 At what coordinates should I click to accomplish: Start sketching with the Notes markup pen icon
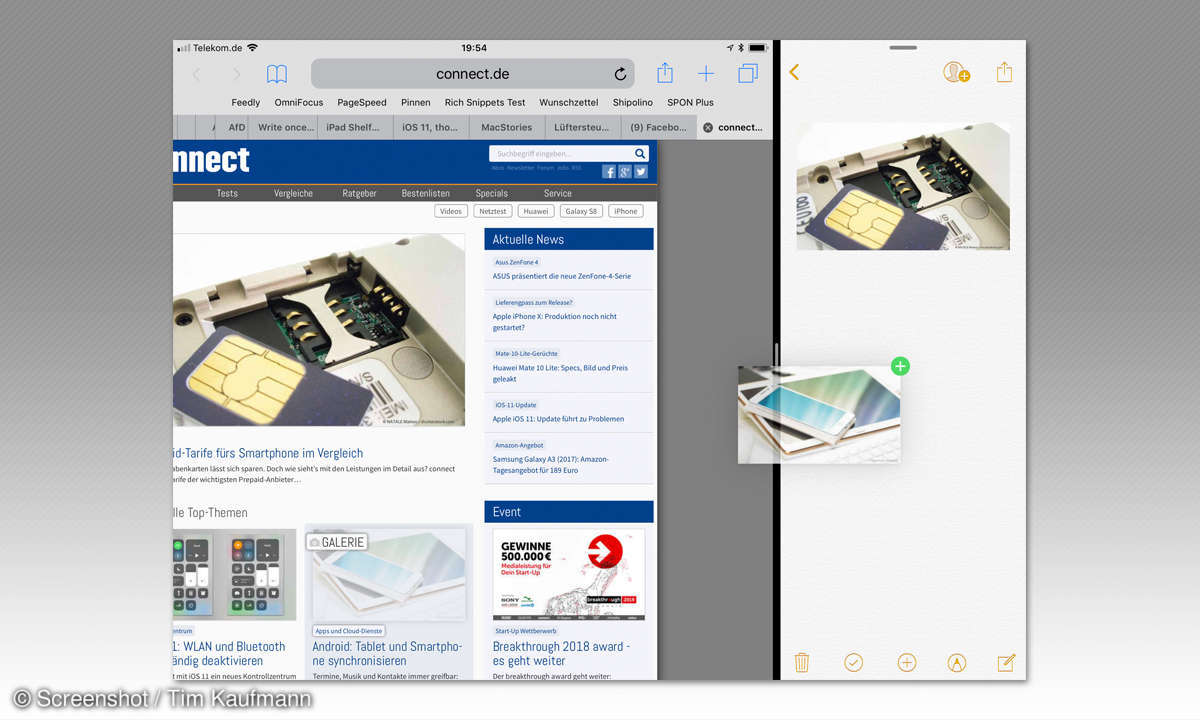[957, 662]
